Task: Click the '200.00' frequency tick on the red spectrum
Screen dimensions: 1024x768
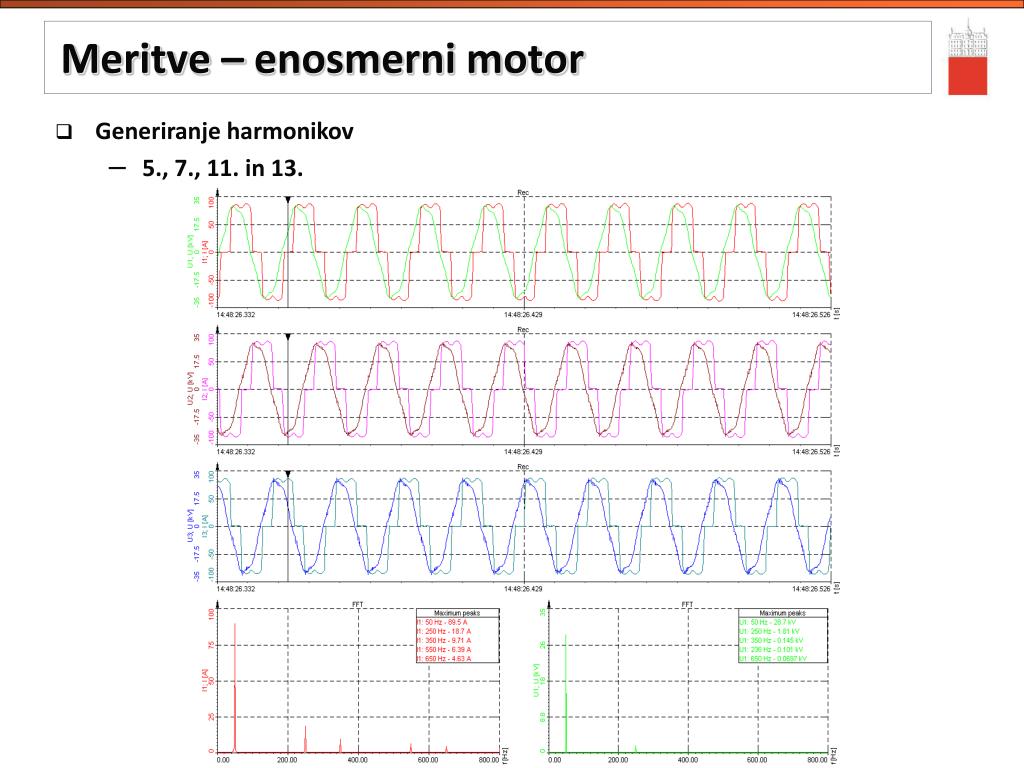Action: [287, 760]
